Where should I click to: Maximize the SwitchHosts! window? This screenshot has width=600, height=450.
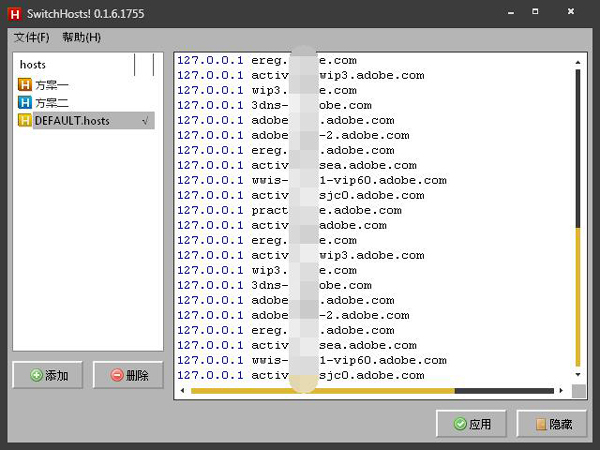tap(535, 11)
